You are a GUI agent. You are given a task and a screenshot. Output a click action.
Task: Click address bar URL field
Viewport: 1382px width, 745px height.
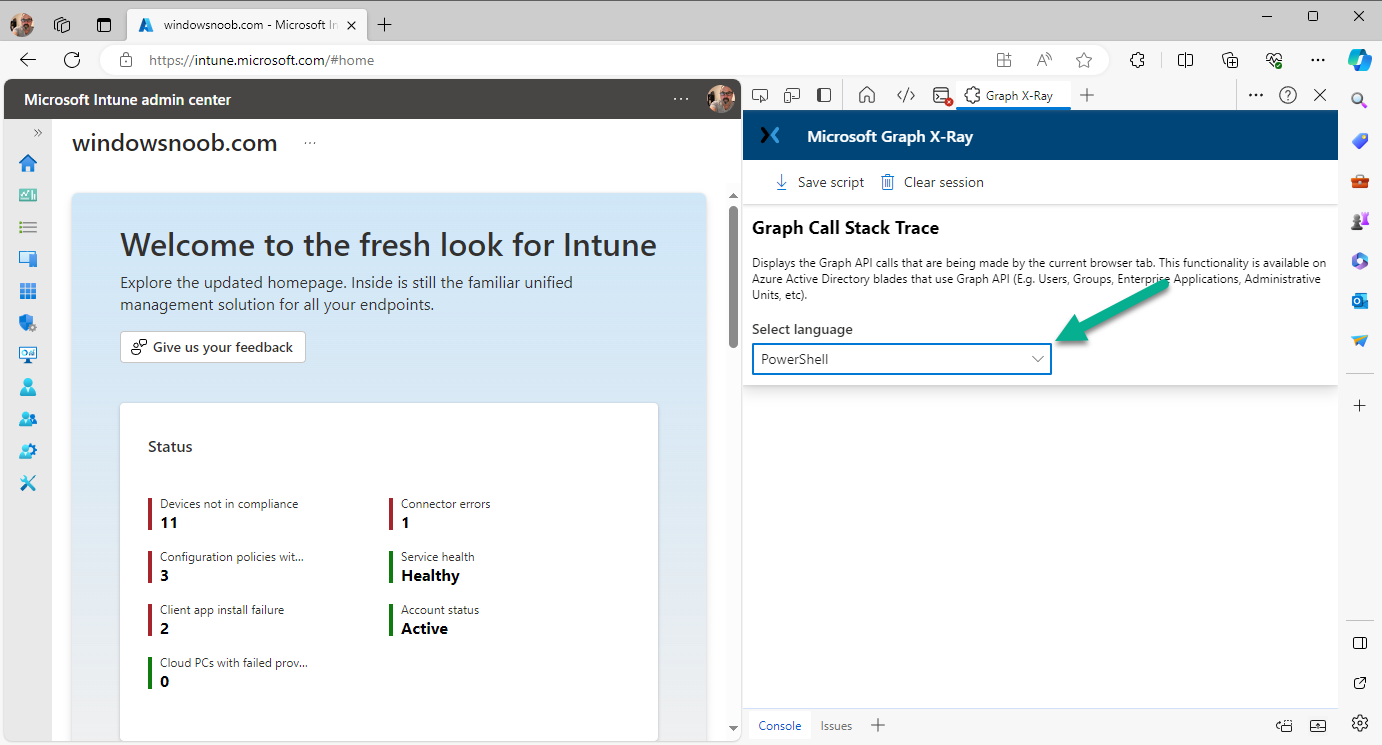pyautogui.click(x=560, y=60)
